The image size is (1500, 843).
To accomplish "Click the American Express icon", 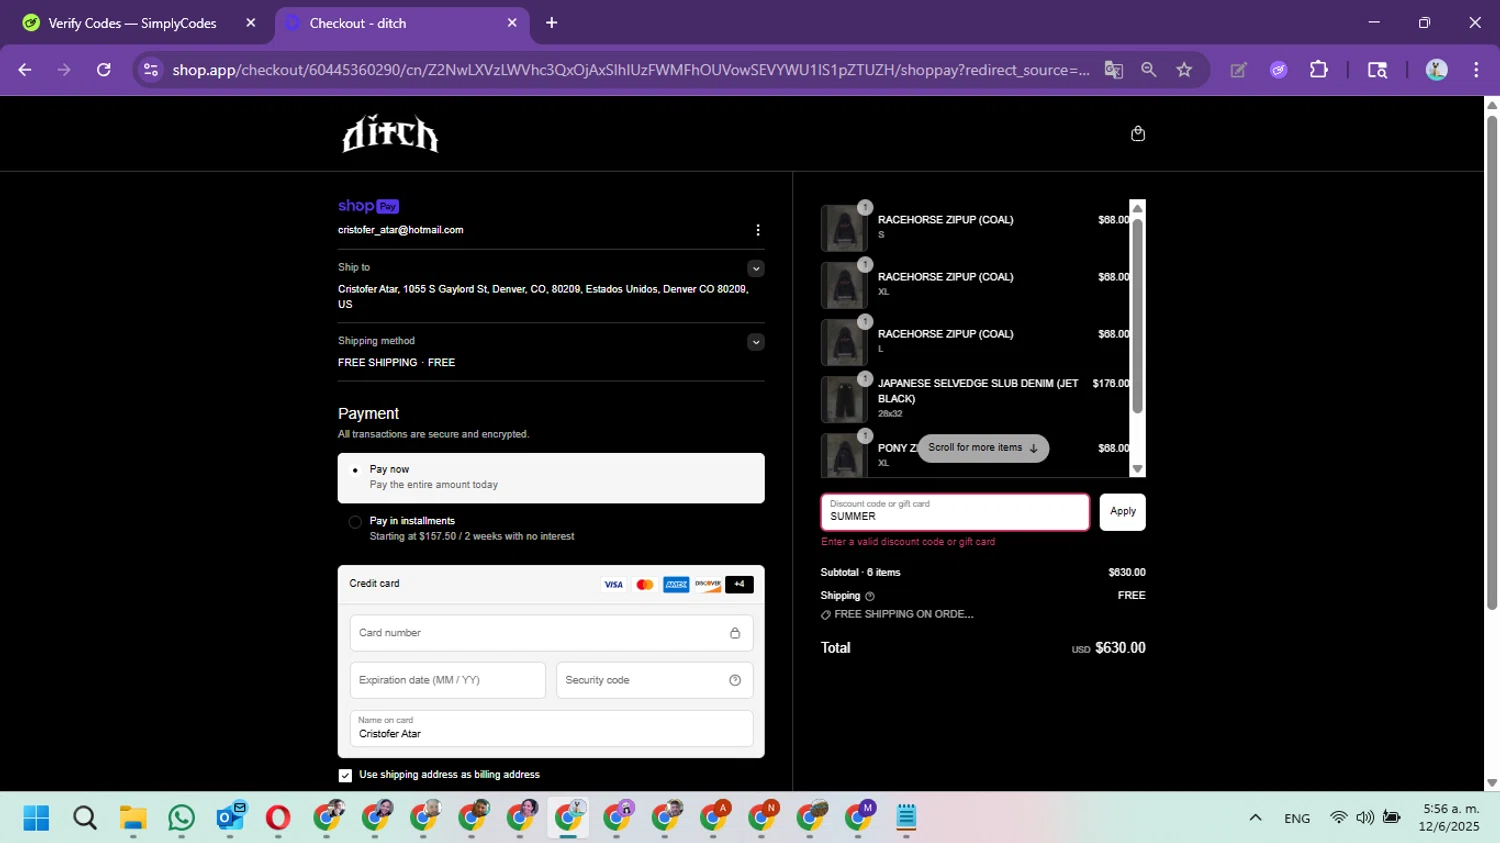I will (x=676, y=585).
